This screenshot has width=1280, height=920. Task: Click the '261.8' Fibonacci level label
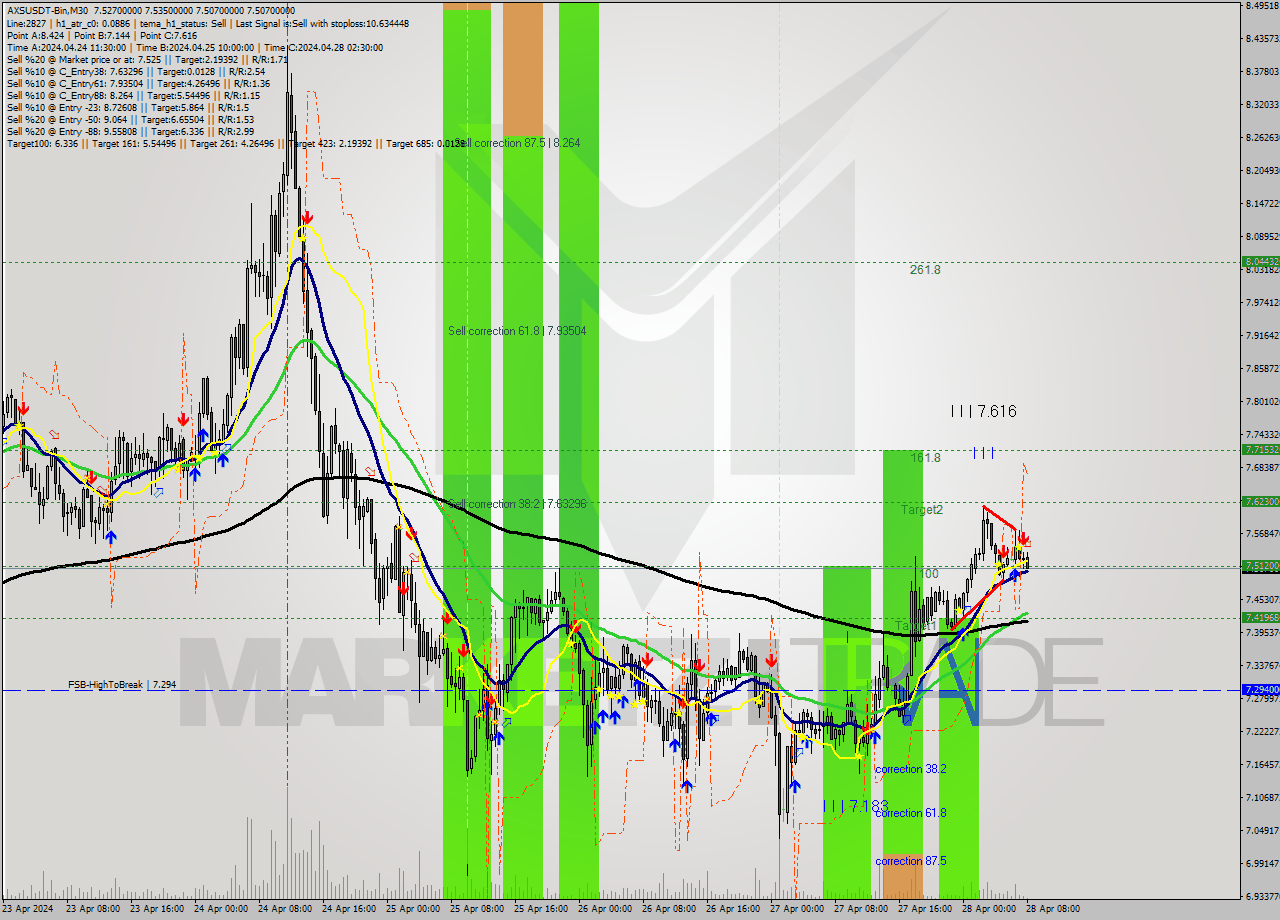click(x=925, y=270)
